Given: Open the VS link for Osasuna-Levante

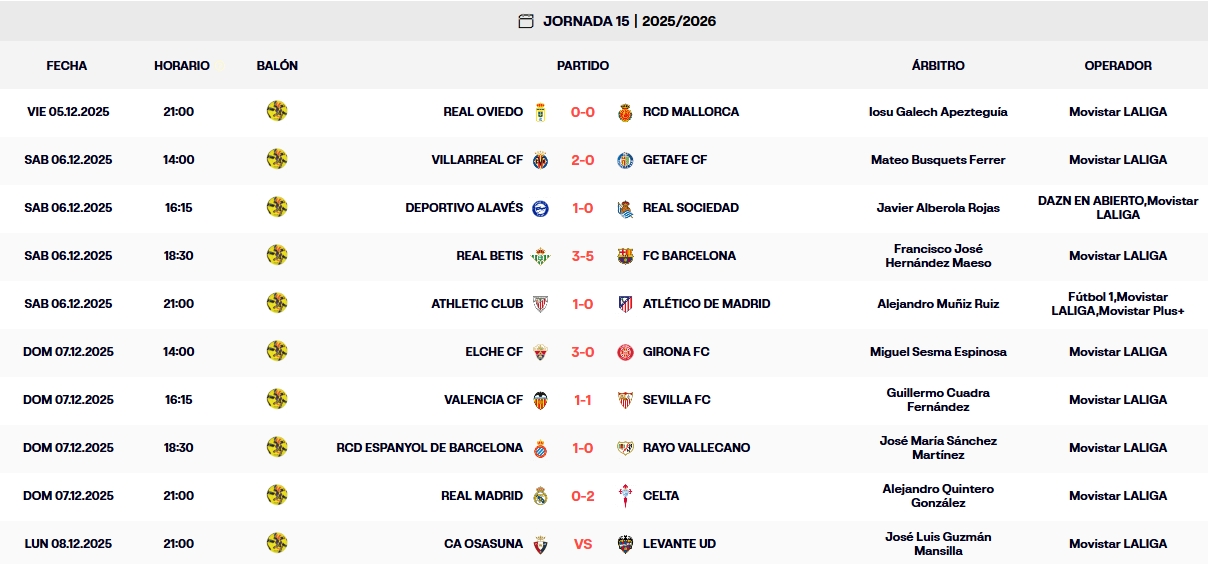Looking at the screenshot, I should pyautogui.click(x=583, y=544).
